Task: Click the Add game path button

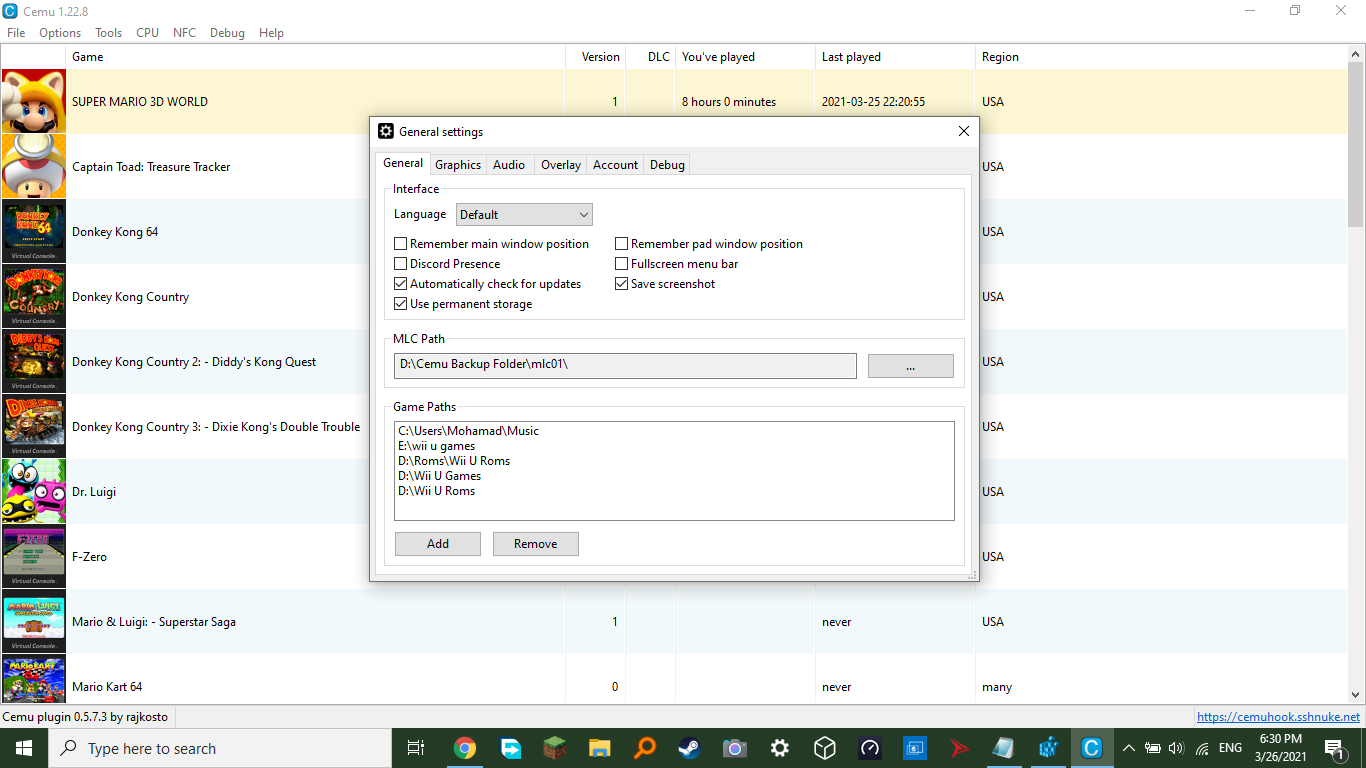Action: [x=438, y=544]
